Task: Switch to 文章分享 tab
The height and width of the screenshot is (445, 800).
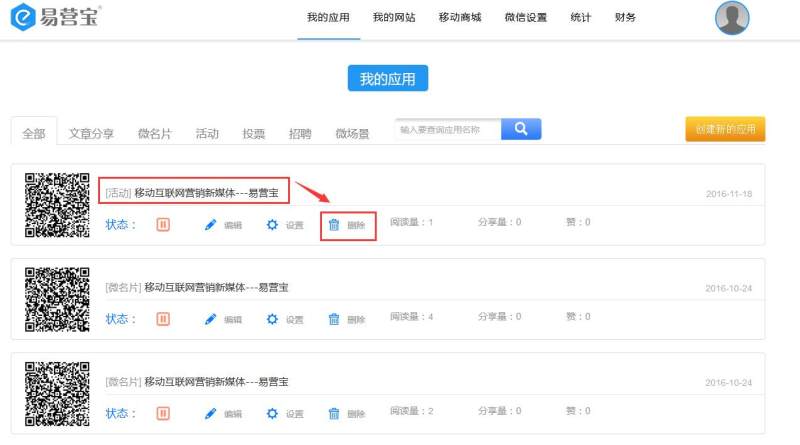Action: (x=91, y=134)
